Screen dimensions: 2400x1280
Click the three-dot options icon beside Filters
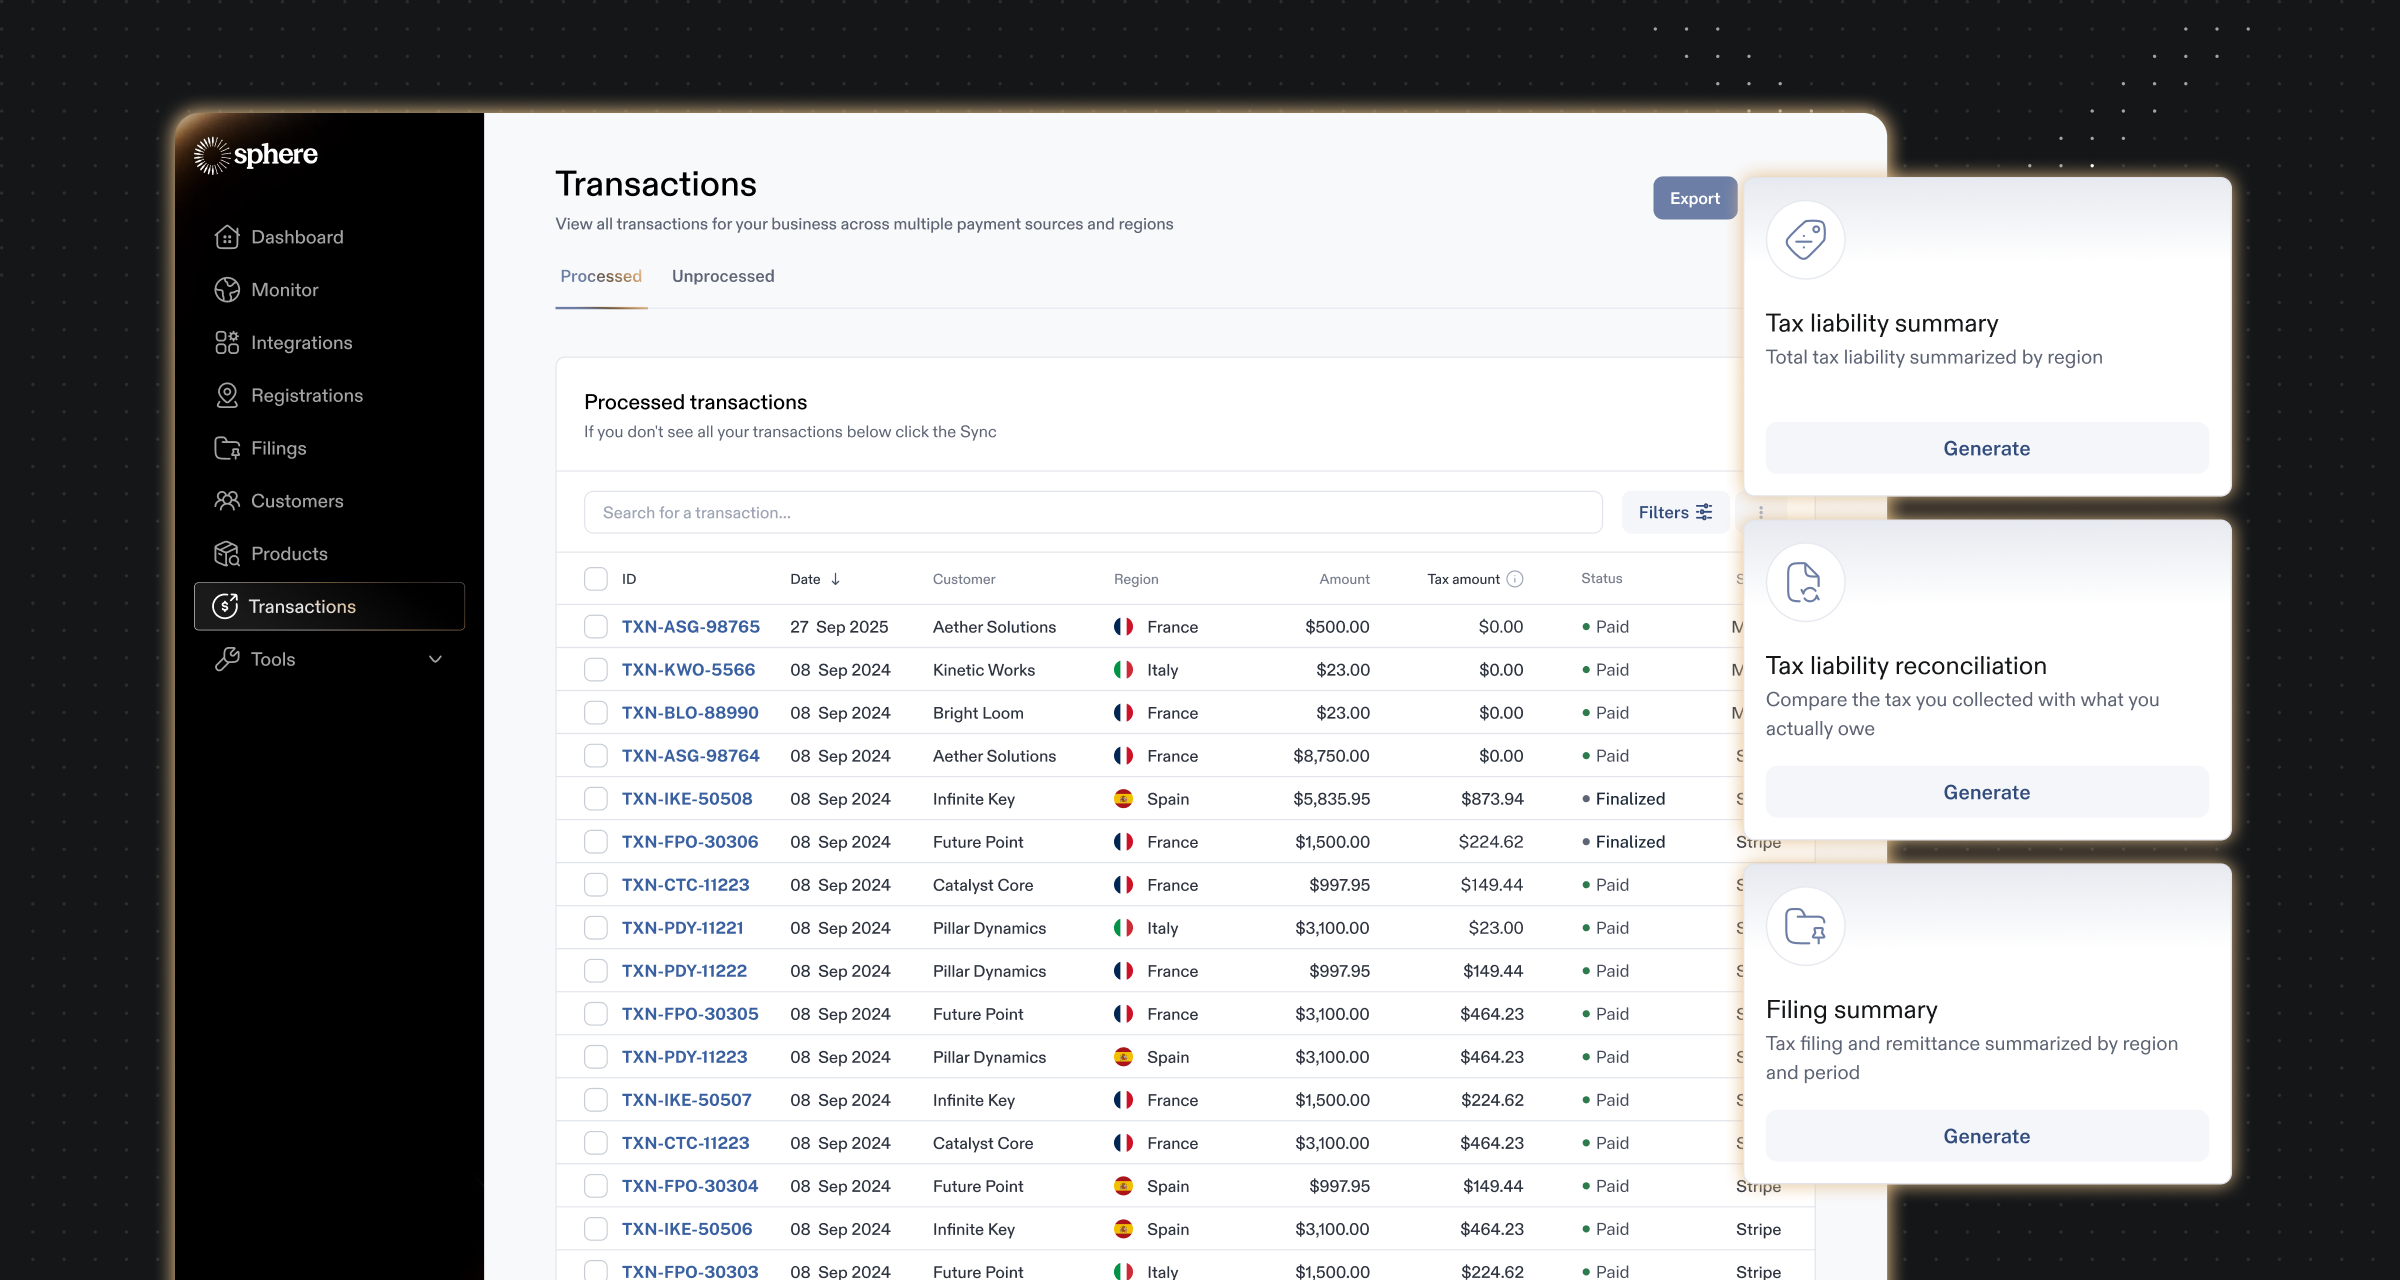point(1761,512)
